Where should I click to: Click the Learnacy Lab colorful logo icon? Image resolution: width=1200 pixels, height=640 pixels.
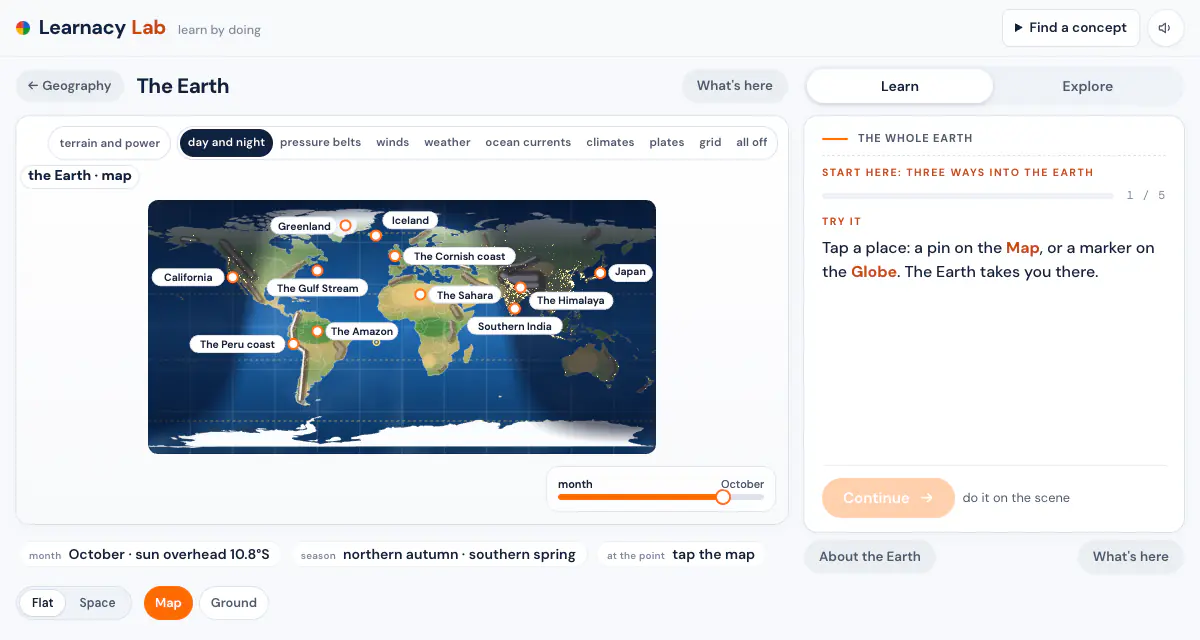point(23,28)
